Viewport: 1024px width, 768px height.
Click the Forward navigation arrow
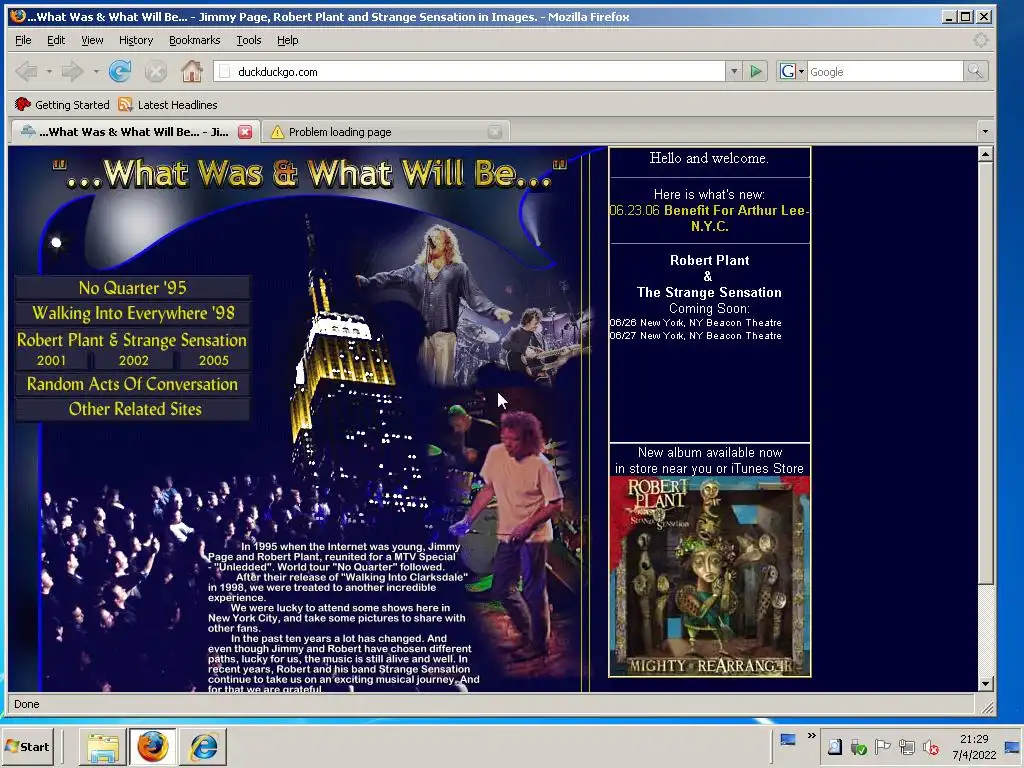[x=72, y=71]
